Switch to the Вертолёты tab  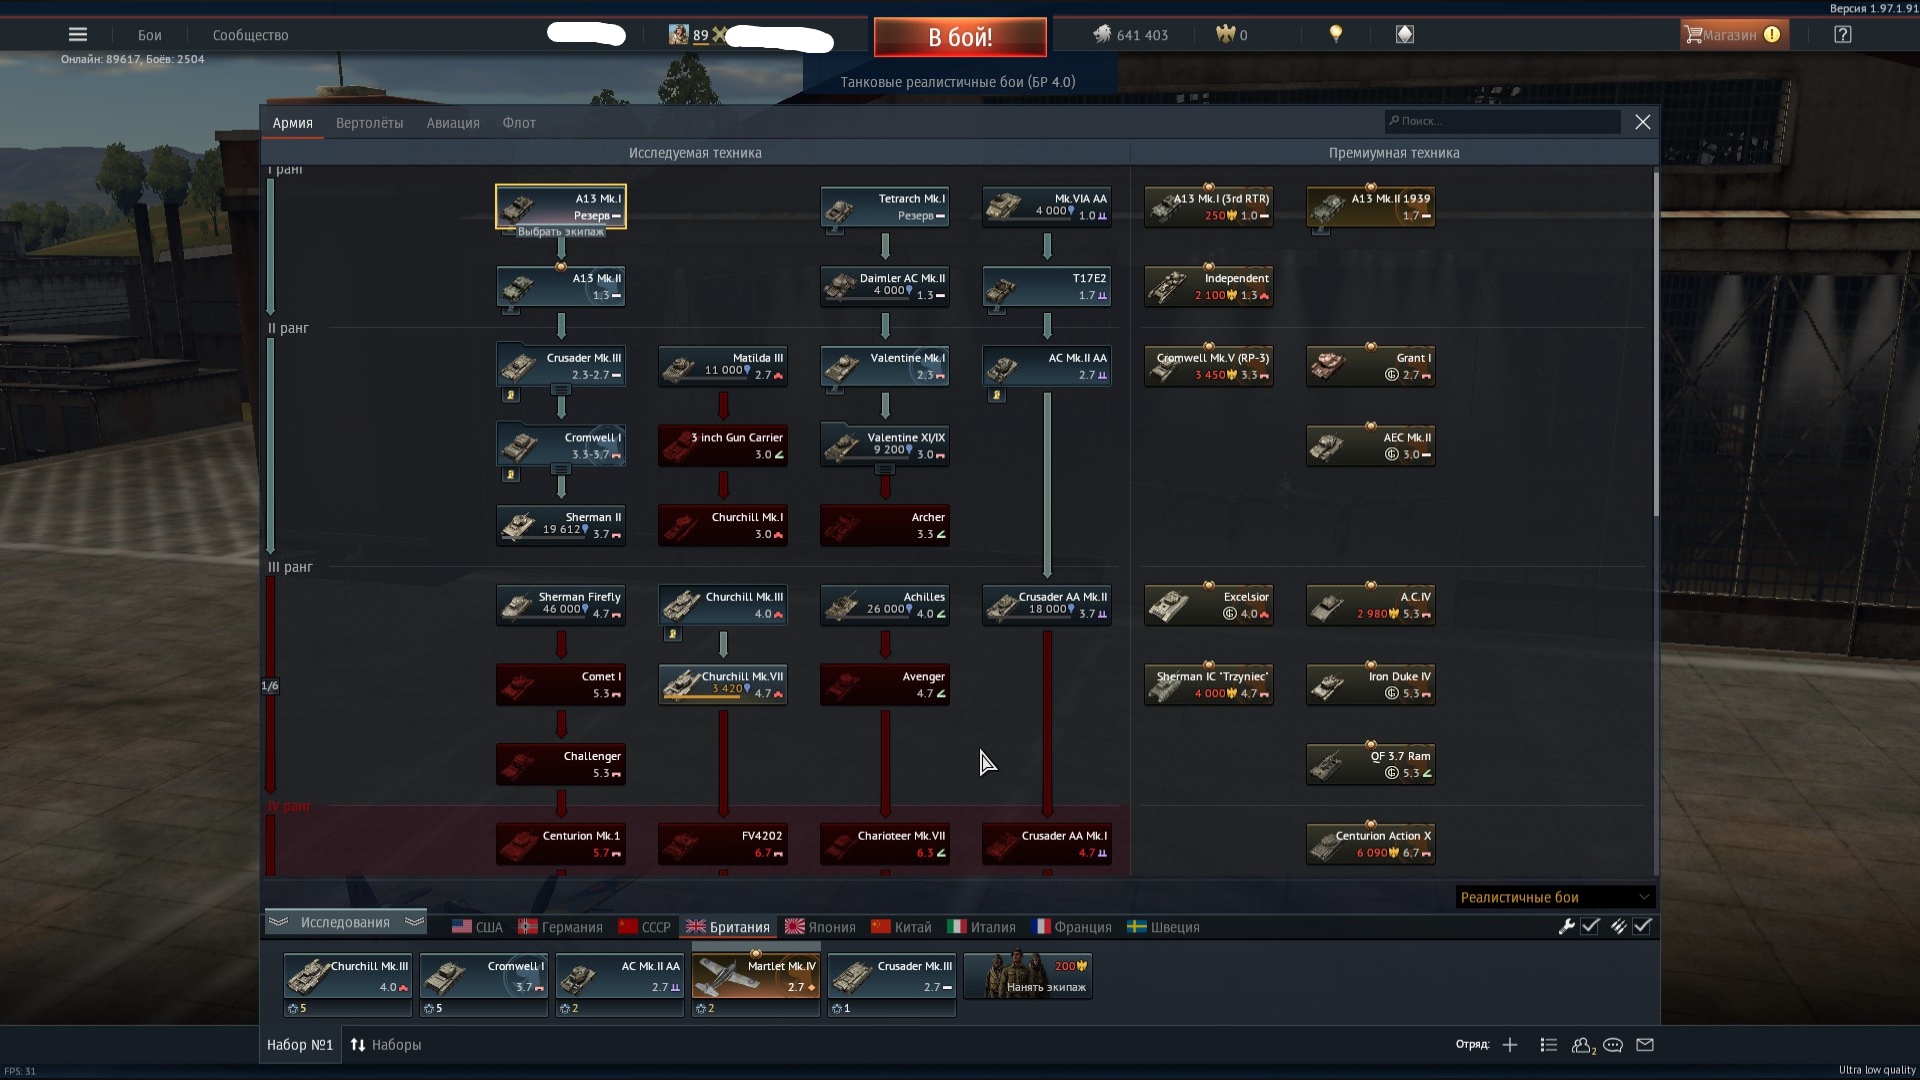tap(370, 123)
